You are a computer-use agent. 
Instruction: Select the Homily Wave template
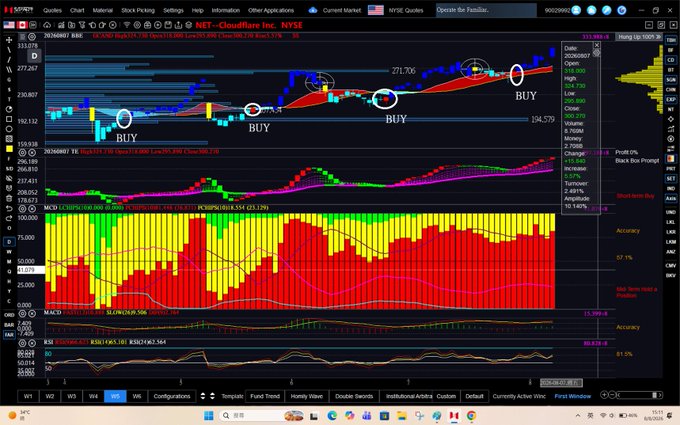(307, 396)
